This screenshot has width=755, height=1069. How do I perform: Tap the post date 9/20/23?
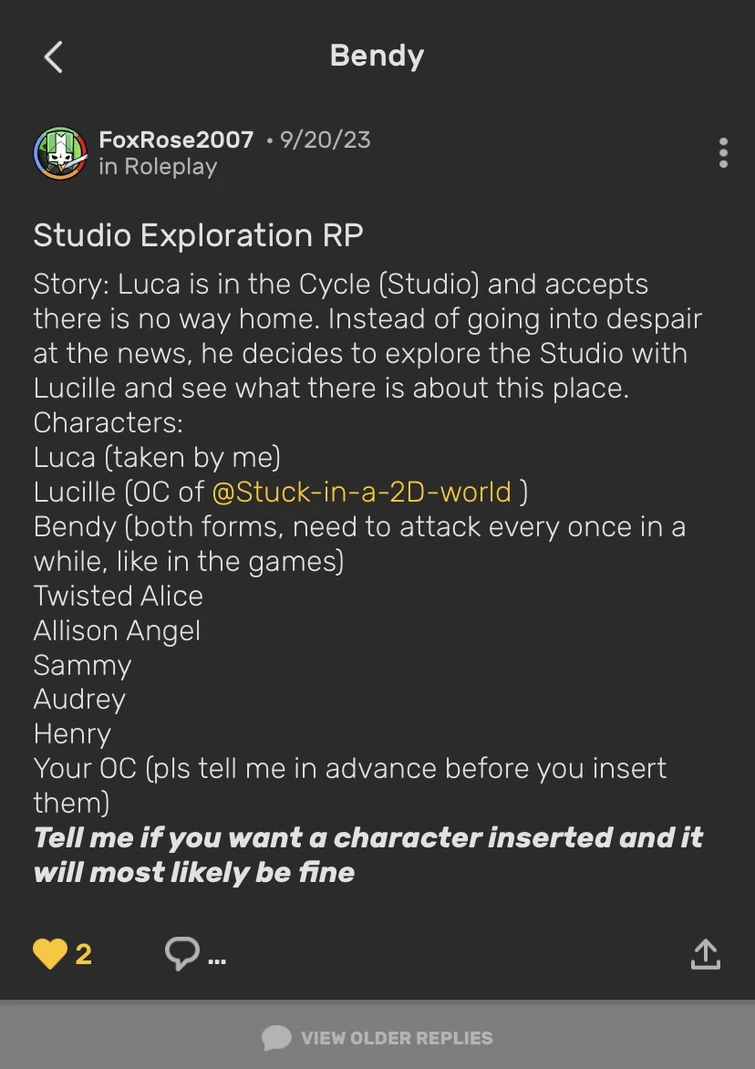pos(324,139)
